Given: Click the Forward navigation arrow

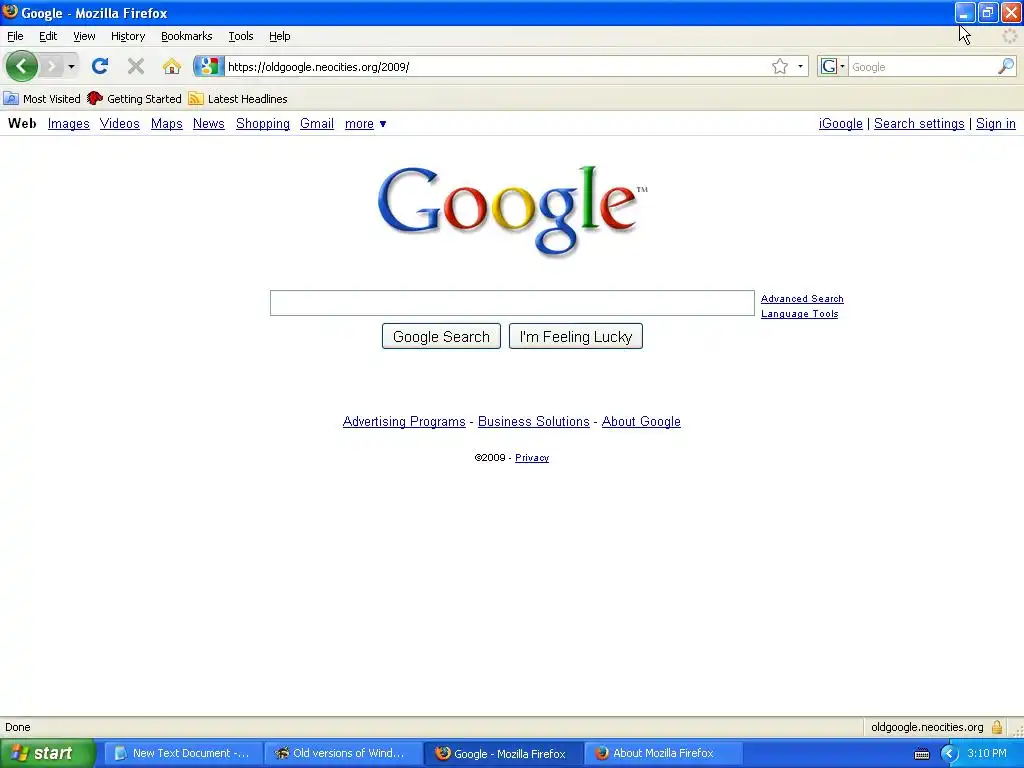Looking at the screenshot, I should (x=52, y=66).
